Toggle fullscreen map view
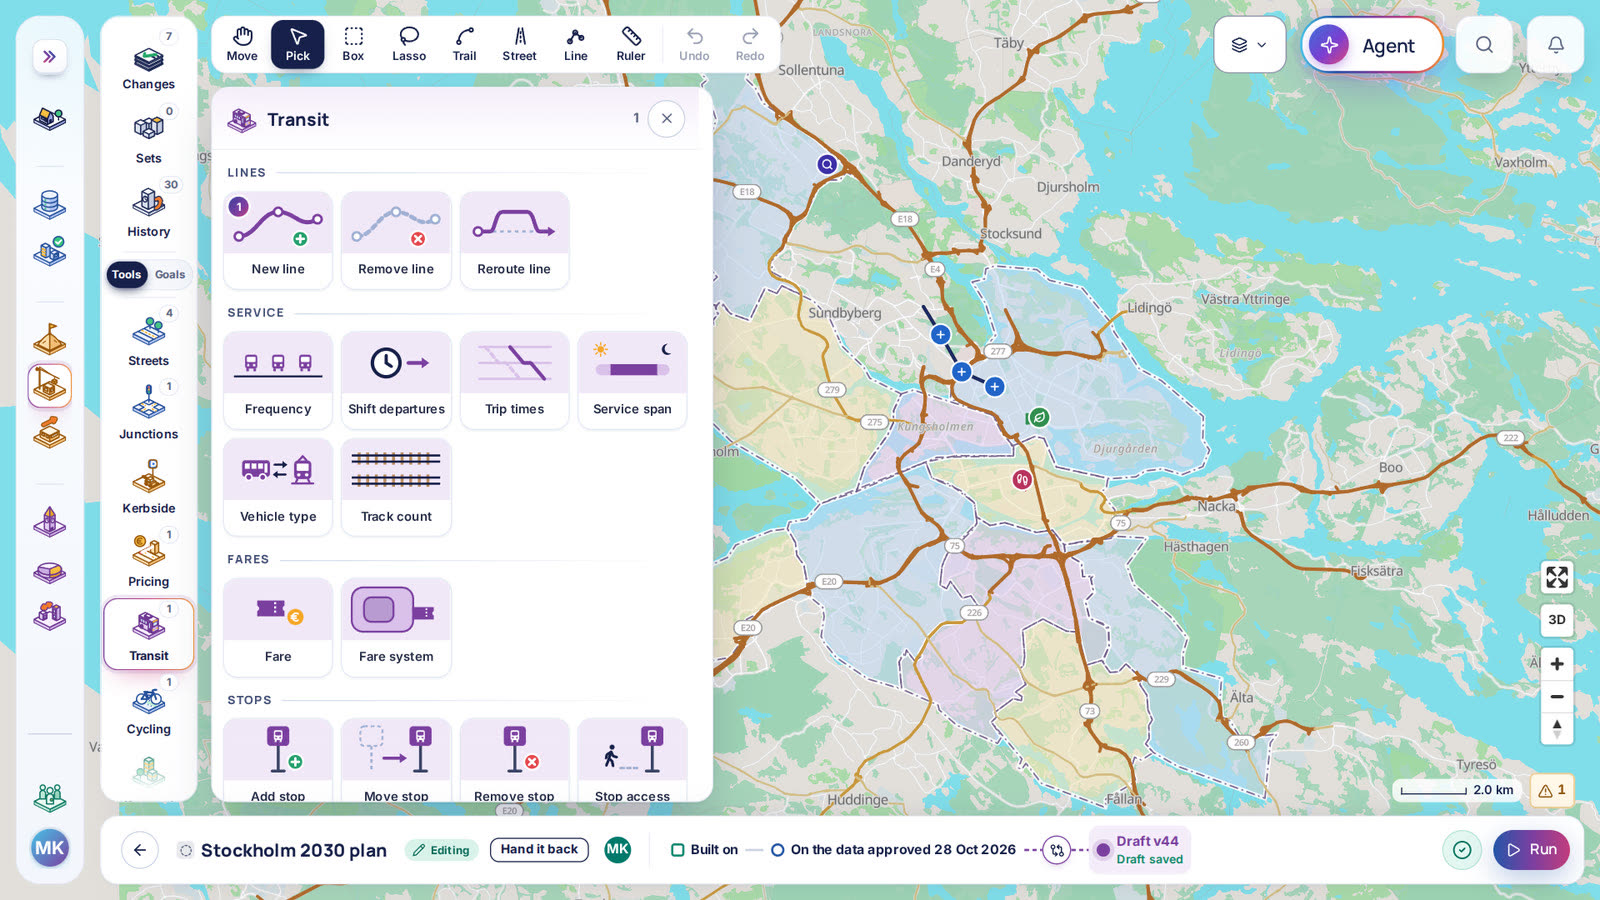Screen dimensions: 1600x900 pyautogui.click(x=1557, y=577)
